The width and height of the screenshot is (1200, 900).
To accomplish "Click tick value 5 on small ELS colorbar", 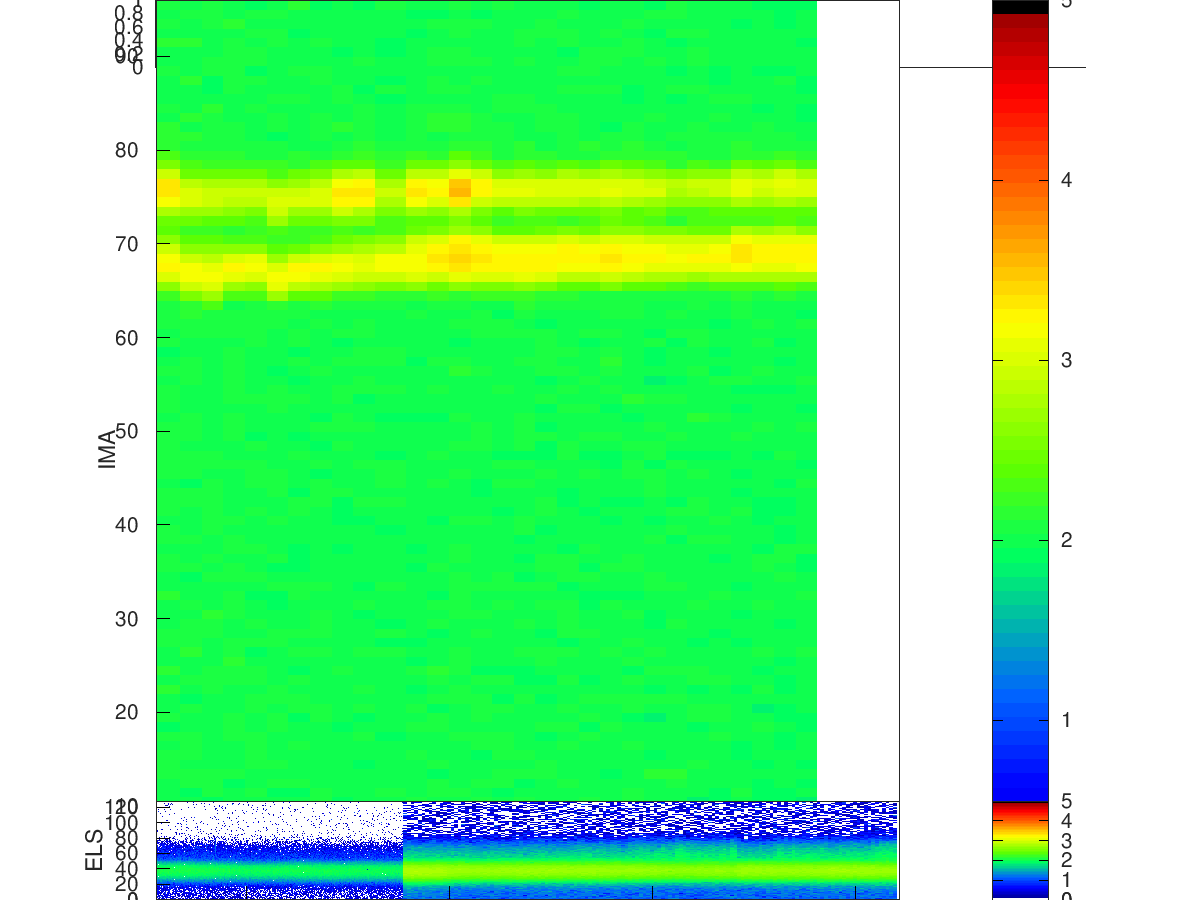I will tap(1067, 801).
